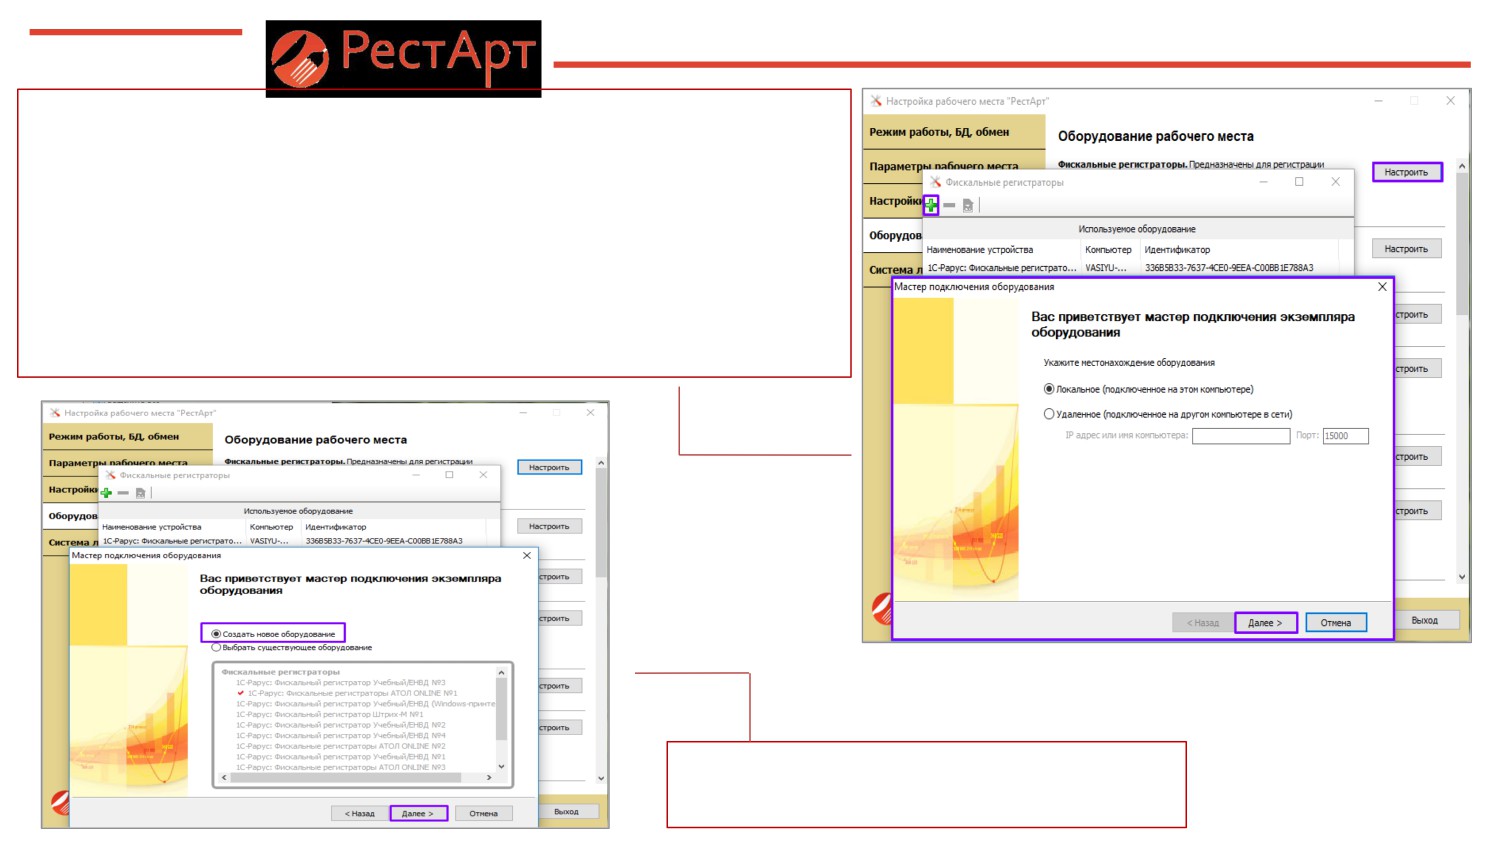Select list row Фискальный регистратор Учебный/ЕНВД №3
Screen dimensions: 1500x843
(340, 683)
